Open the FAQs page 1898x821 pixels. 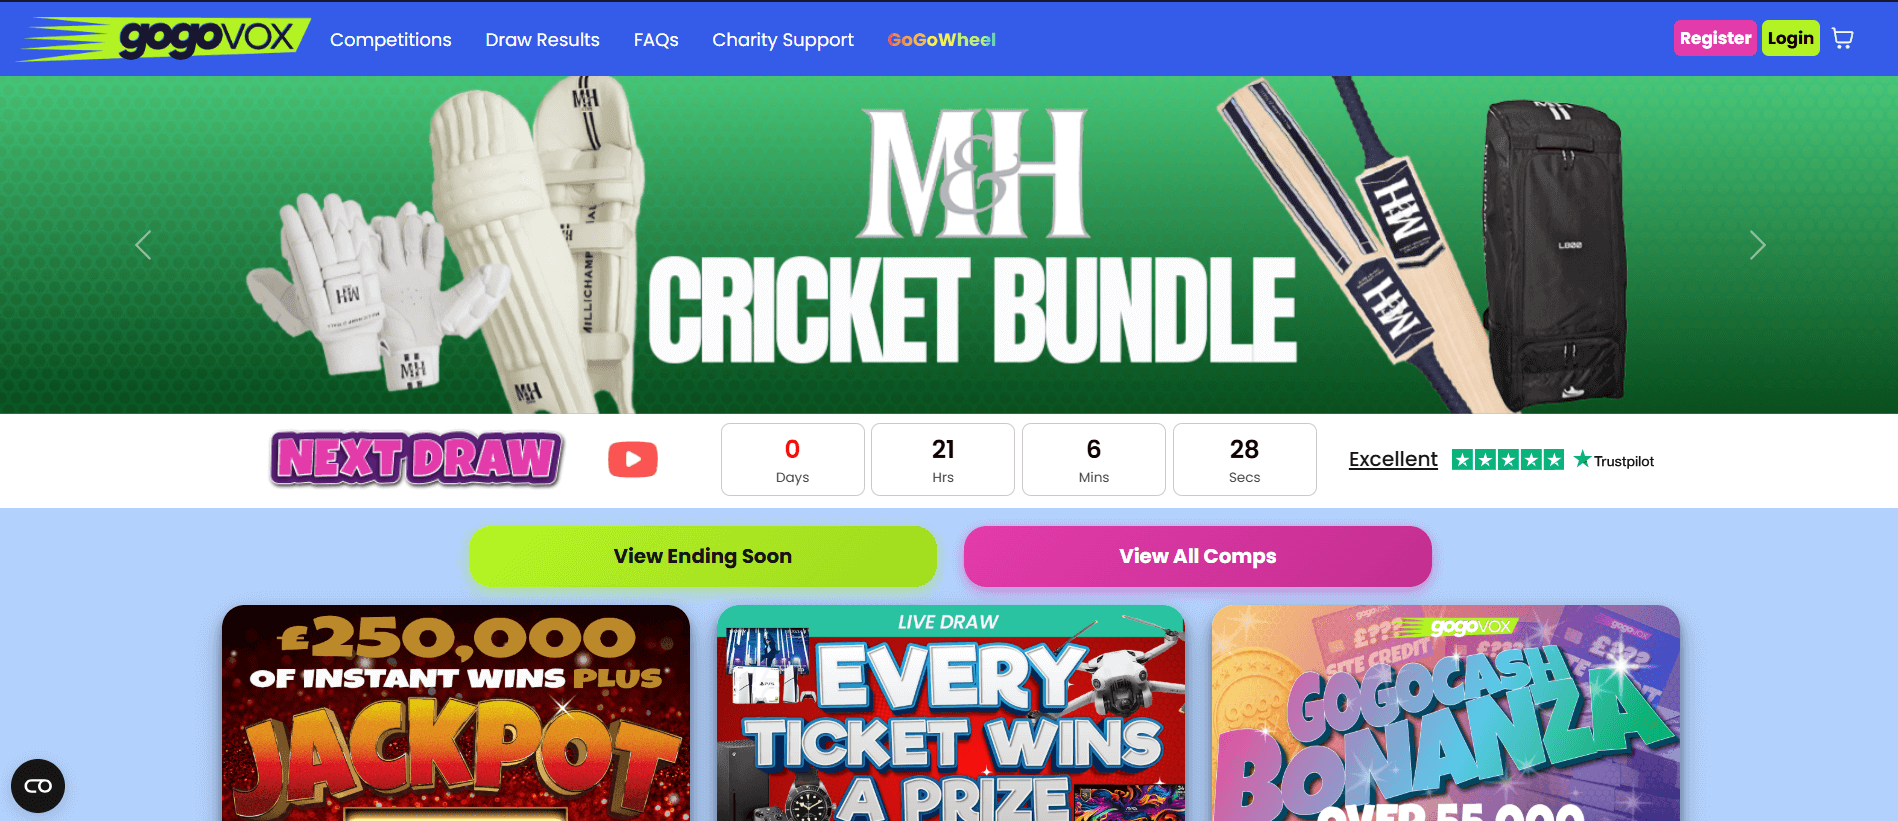point(656,40)
